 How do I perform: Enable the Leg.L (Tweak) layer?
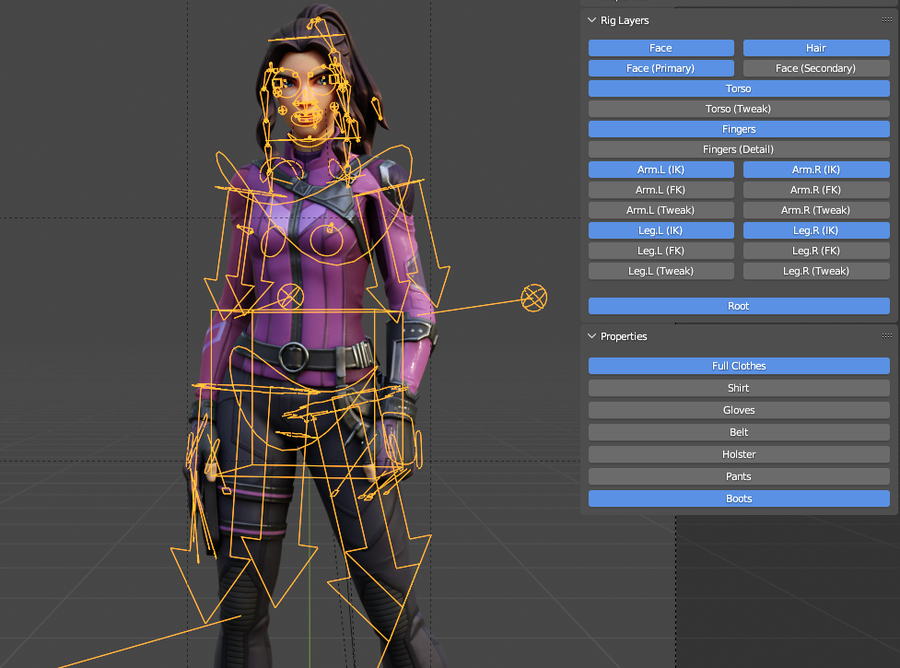point(661,271)
